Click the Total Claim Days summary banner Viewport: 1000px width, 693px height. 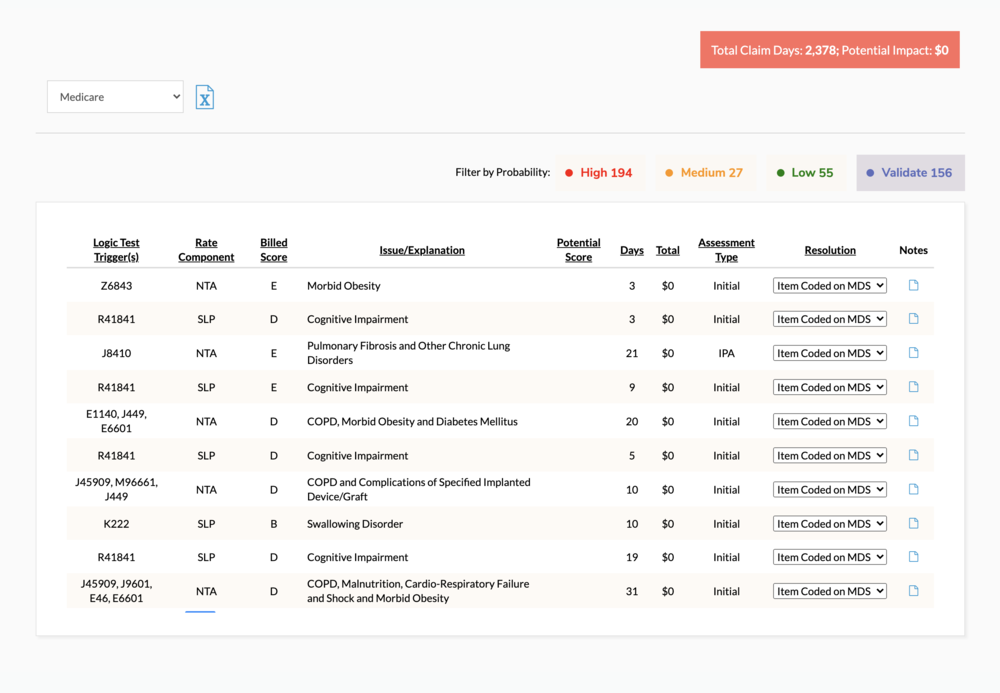(x=830, y=50)
